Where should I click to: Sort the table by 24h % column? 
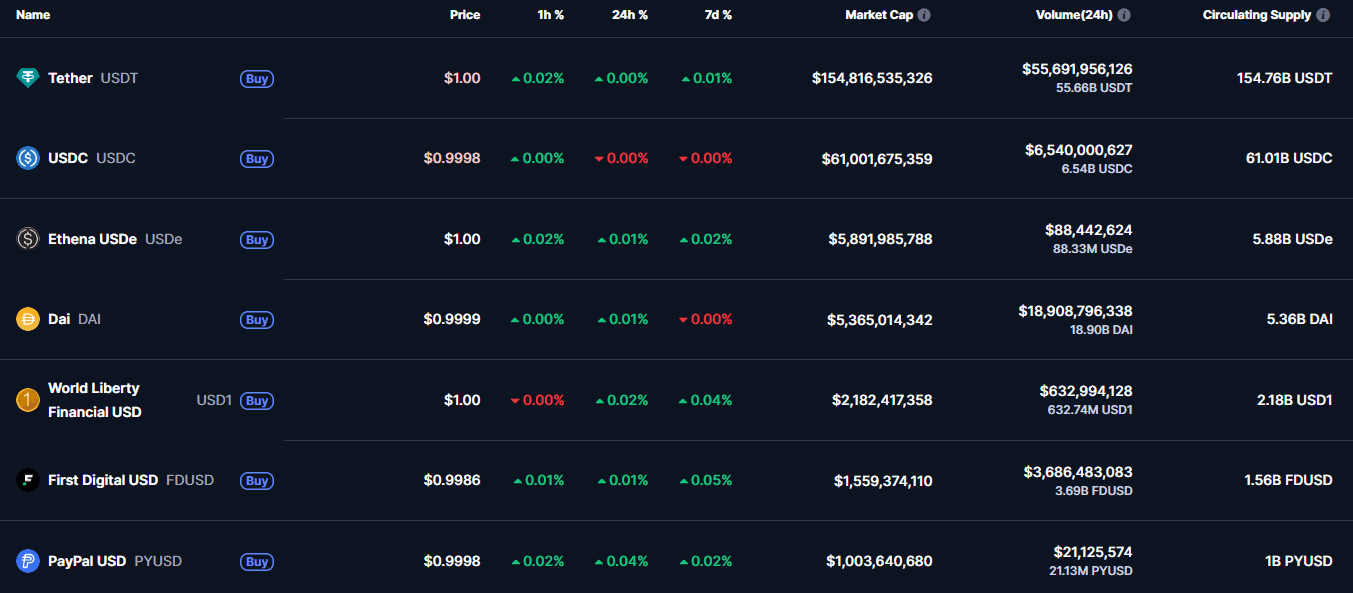tap(630, 15)
